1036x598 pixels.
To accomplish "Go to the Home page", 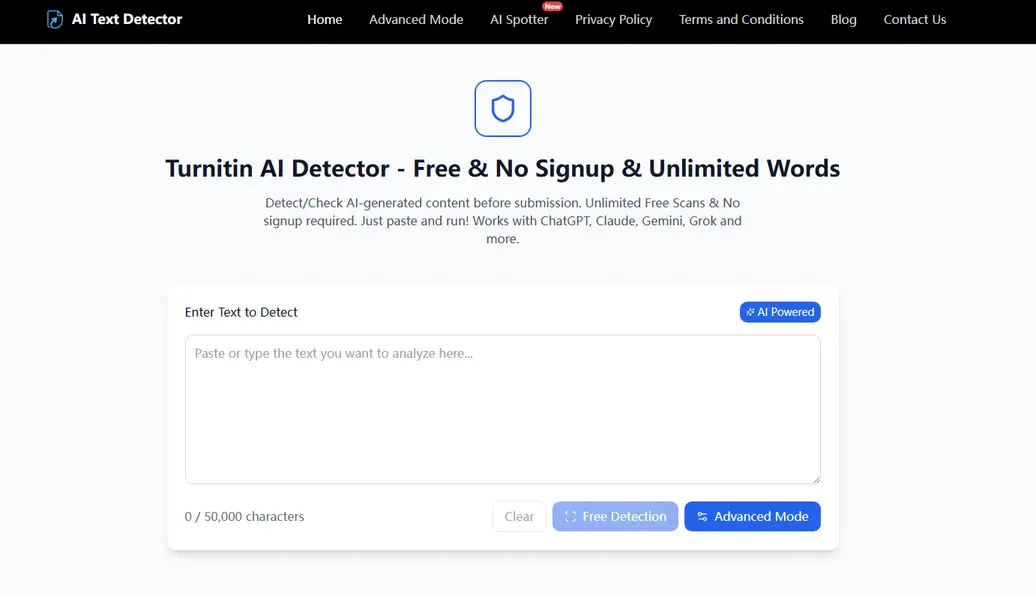I will (x=324, y=20).
